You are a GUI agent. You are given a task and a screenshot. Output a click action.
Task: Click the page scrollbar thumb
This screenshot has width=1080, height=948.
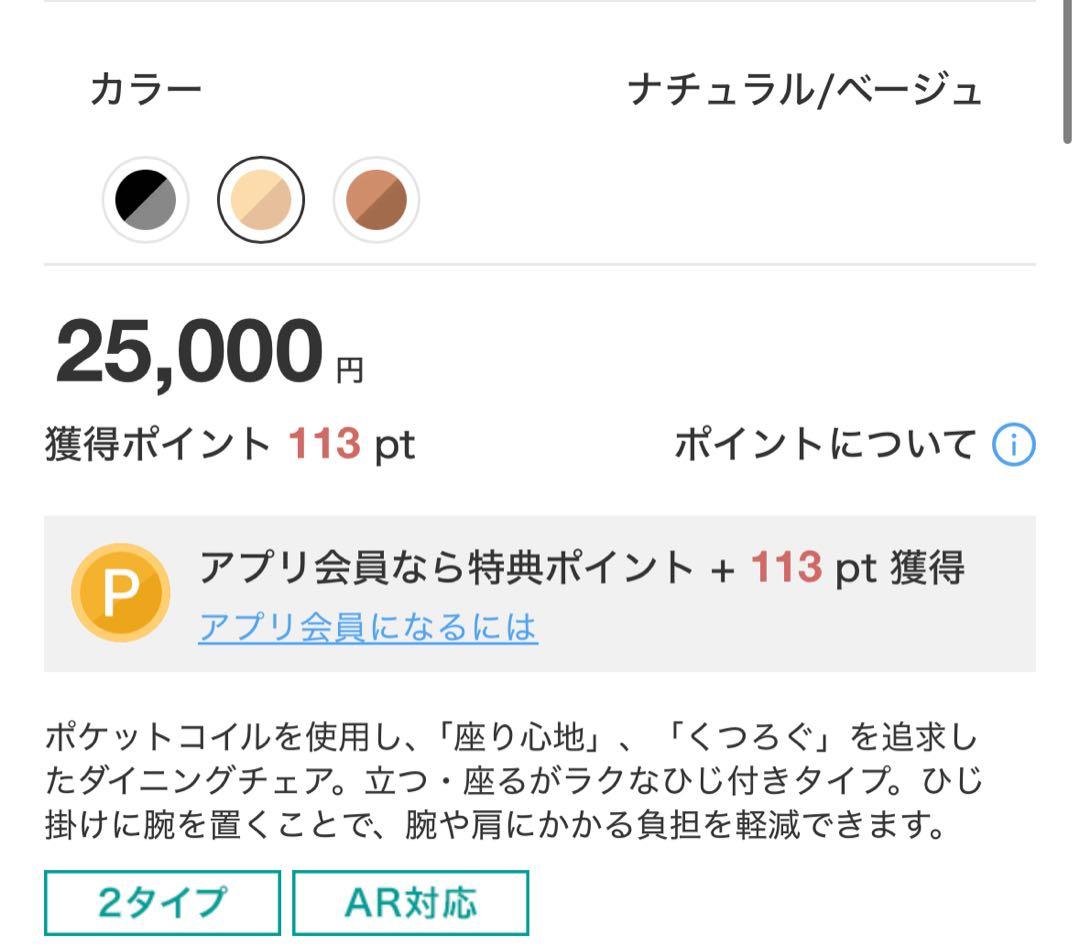[1069, 70]
